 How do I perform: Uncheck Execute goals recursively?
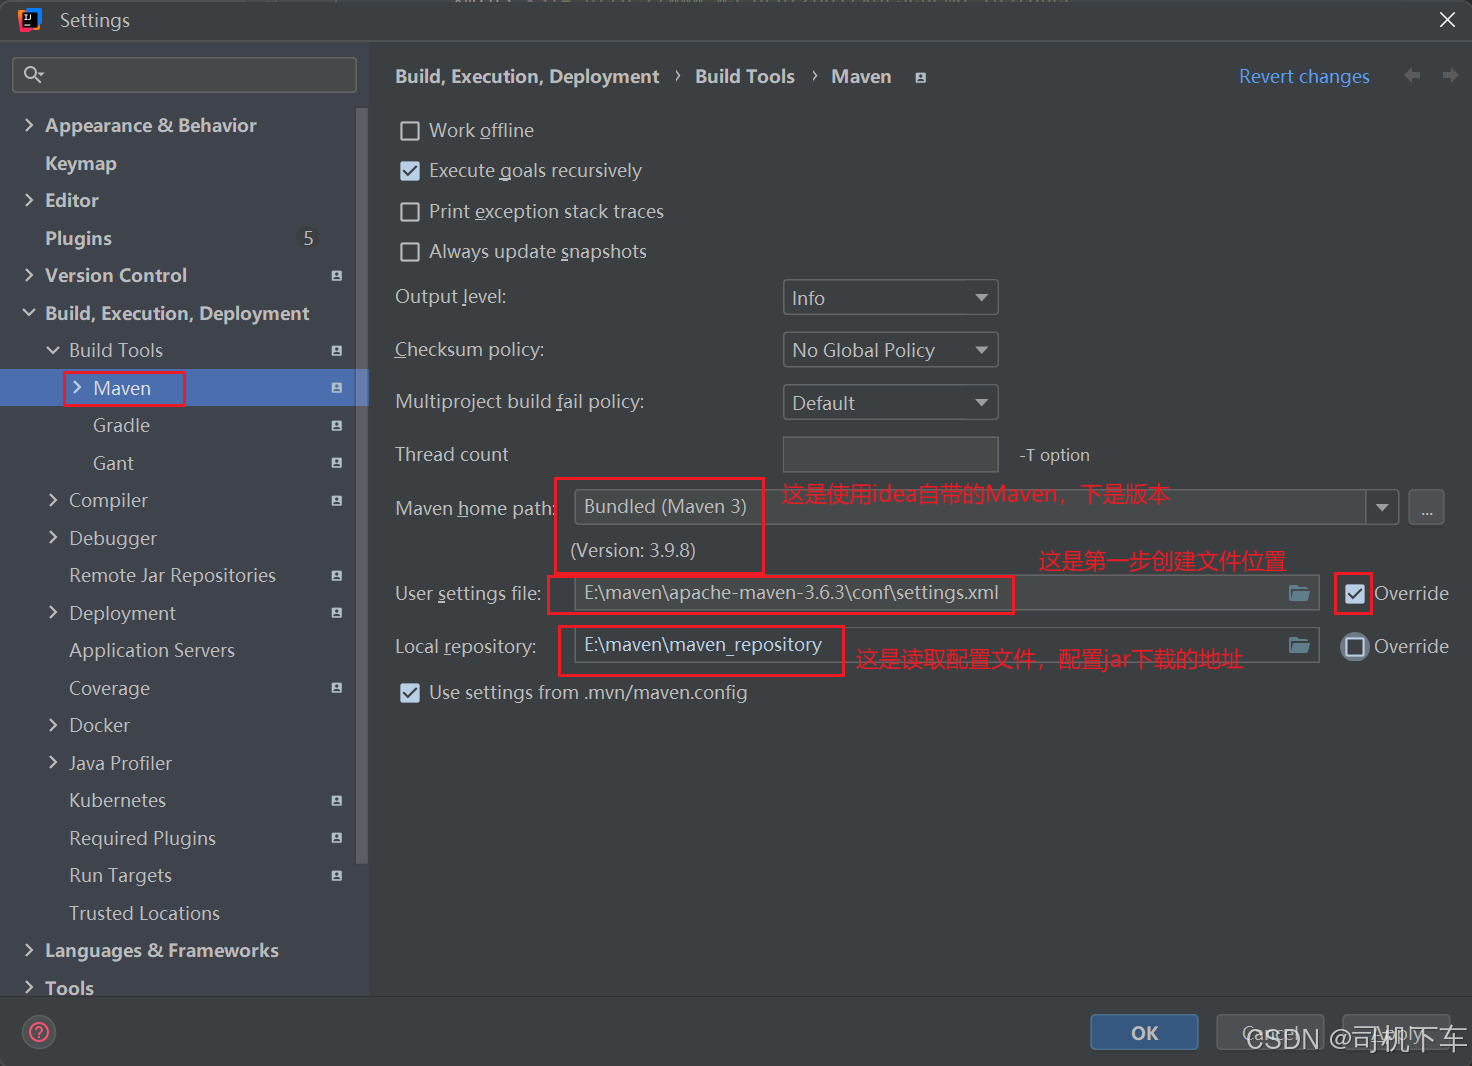coord(410,171)
